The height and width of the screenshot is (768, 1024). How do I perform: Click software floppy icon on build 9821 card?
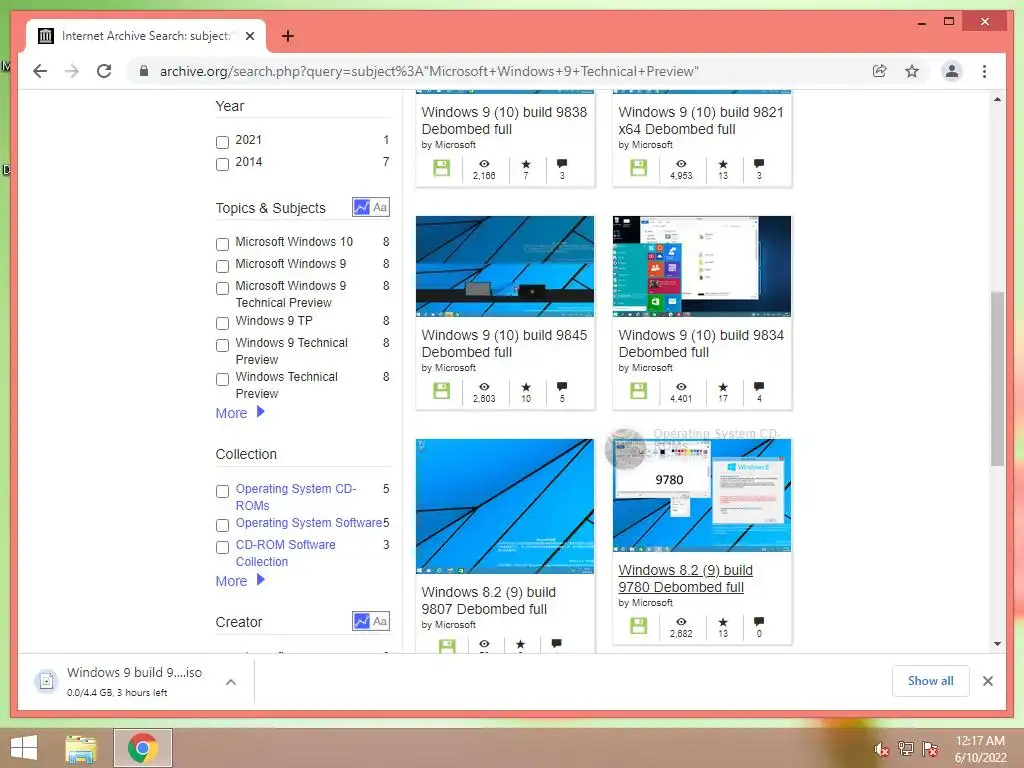[x=639, y=168]
